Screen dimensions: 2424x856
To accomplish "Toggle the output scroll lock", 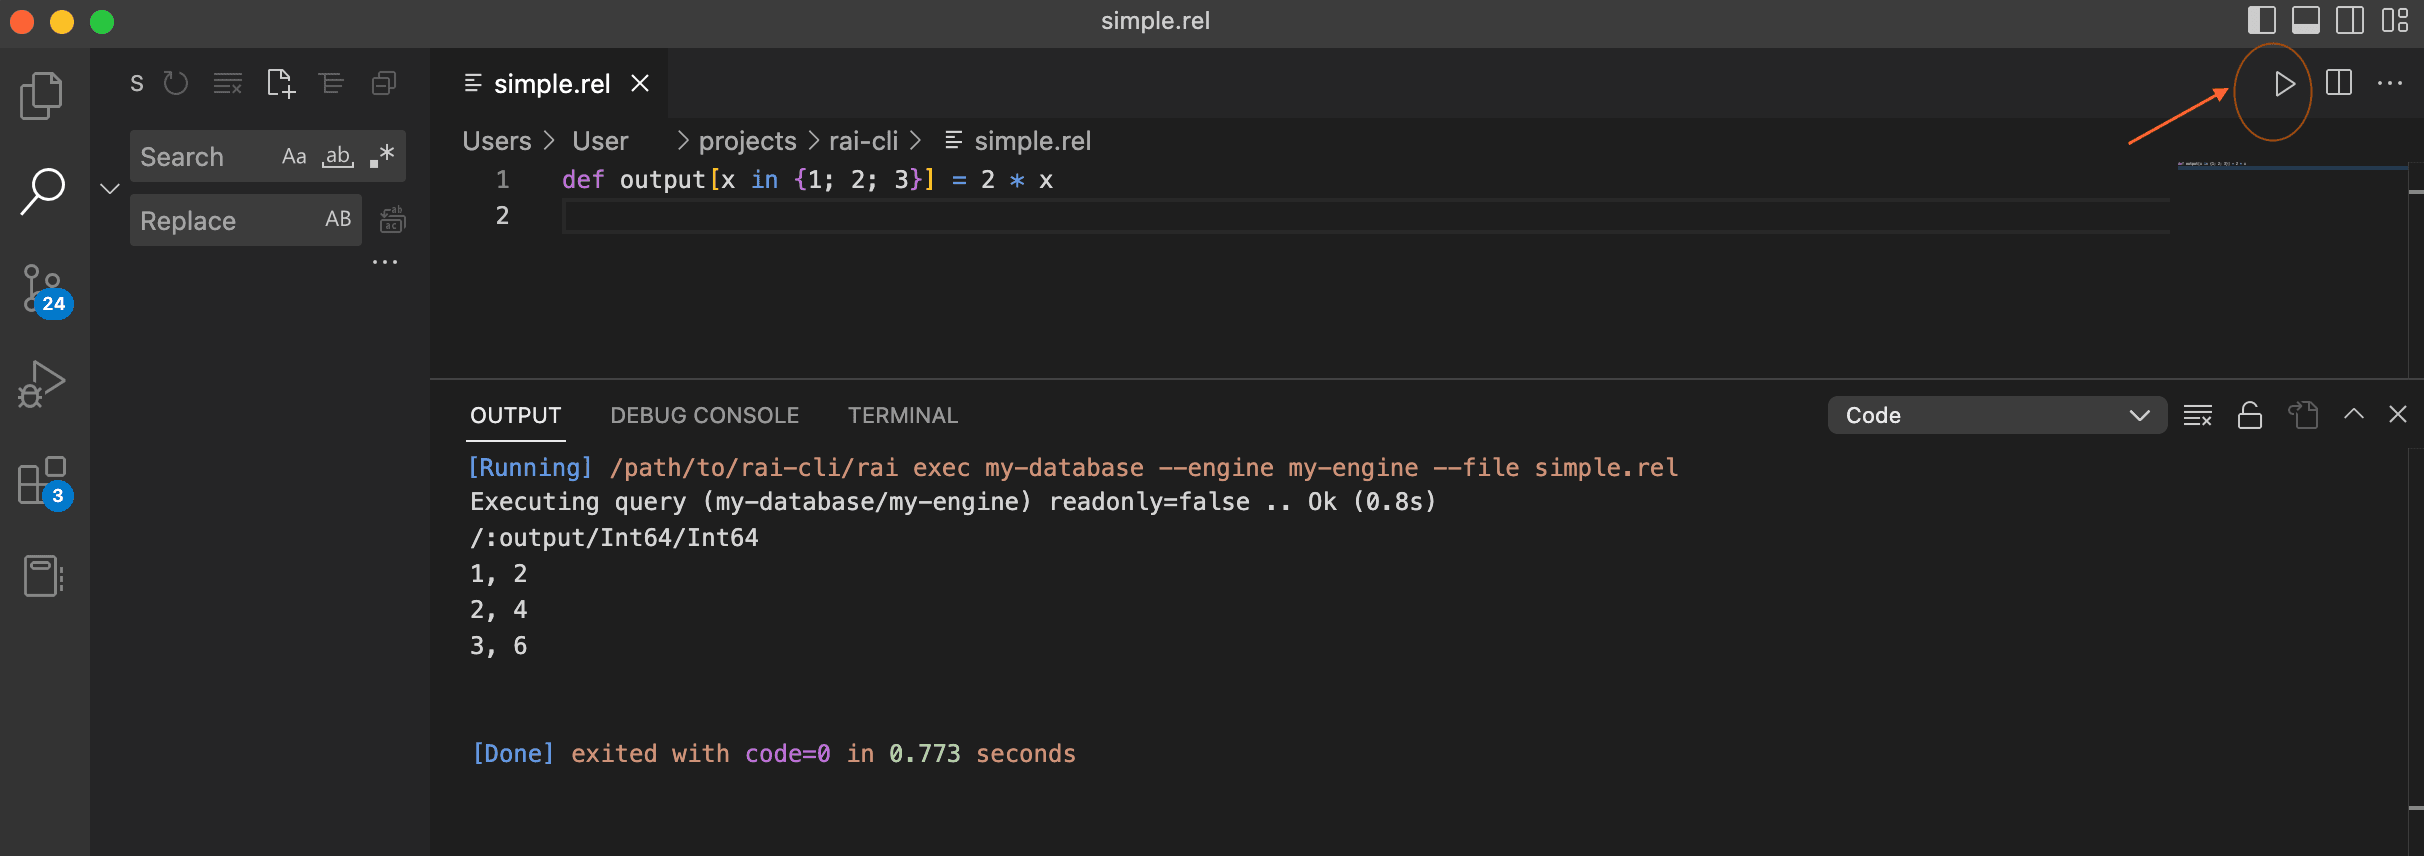I will coord(2250,415).
